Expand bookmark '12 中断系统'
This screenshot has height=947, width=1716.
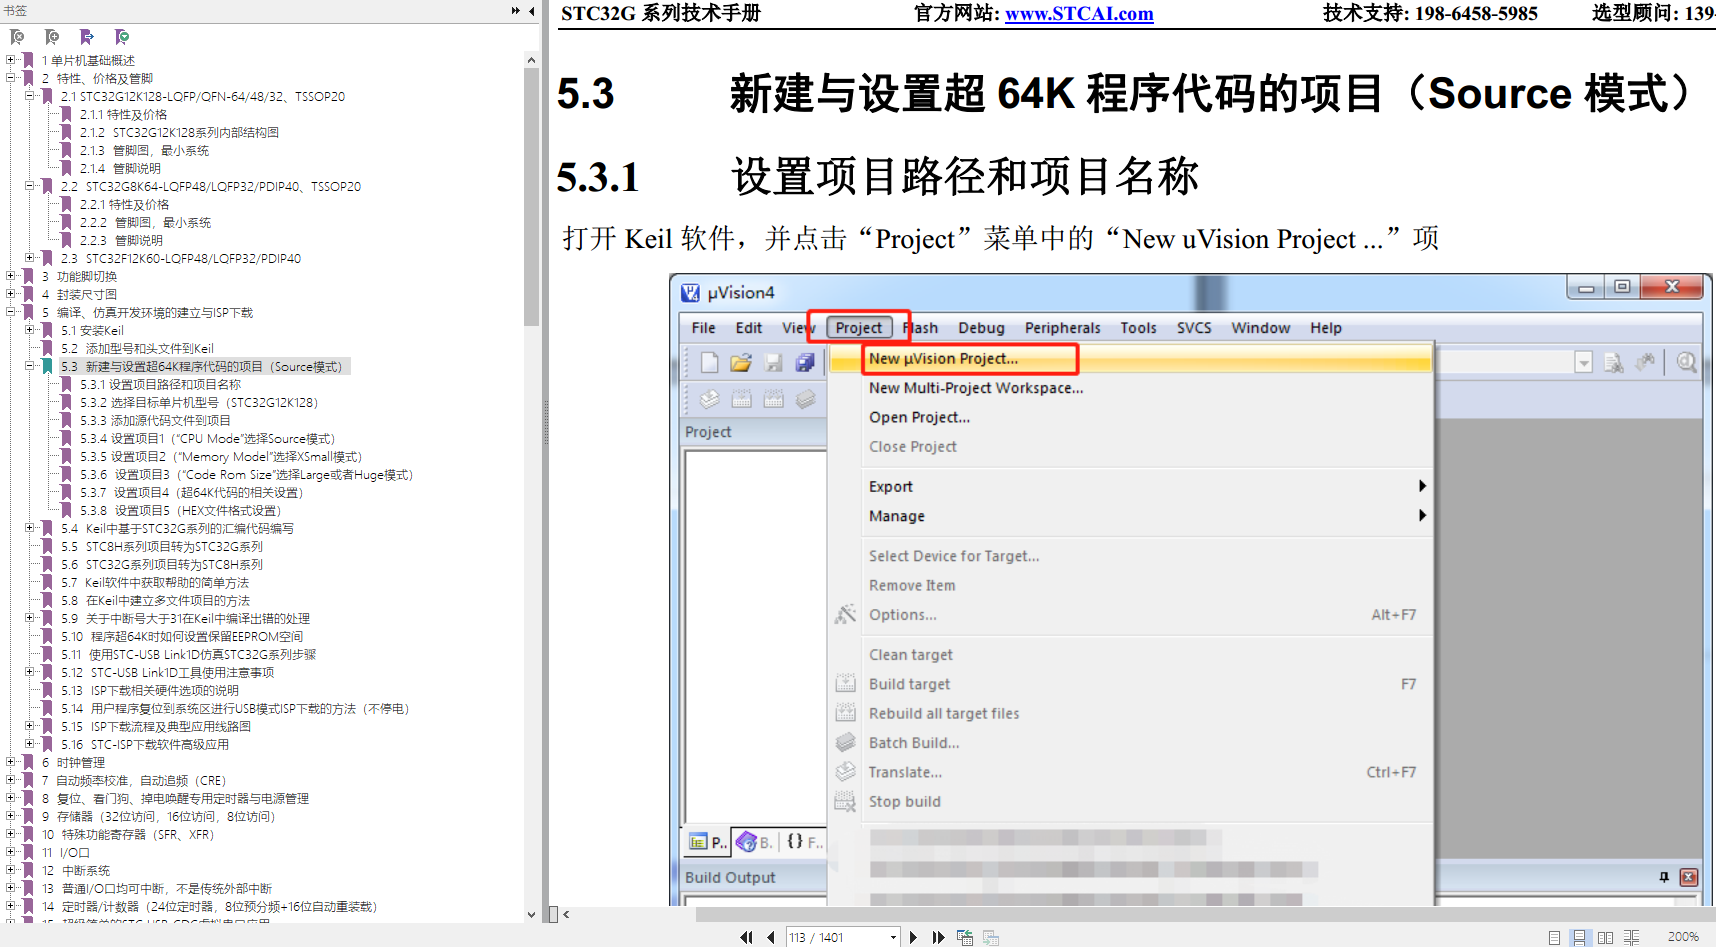click(x=10, y=871)
